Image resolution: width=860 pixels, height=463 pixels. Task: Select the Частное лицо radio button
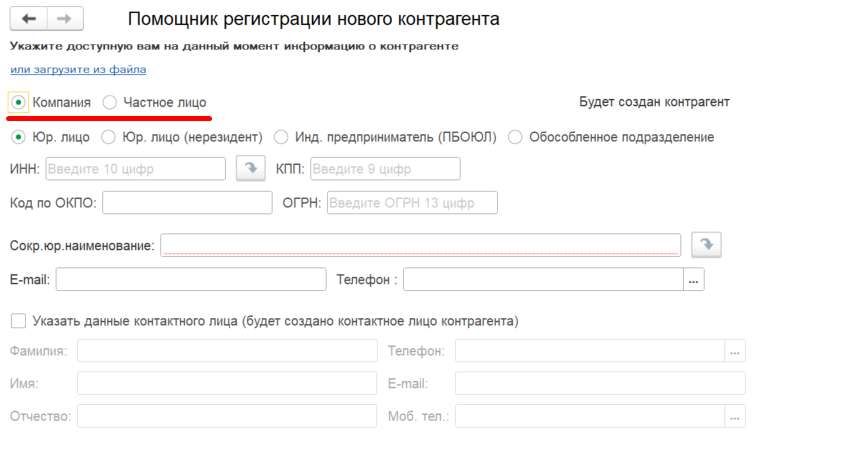tap(110, 103)
